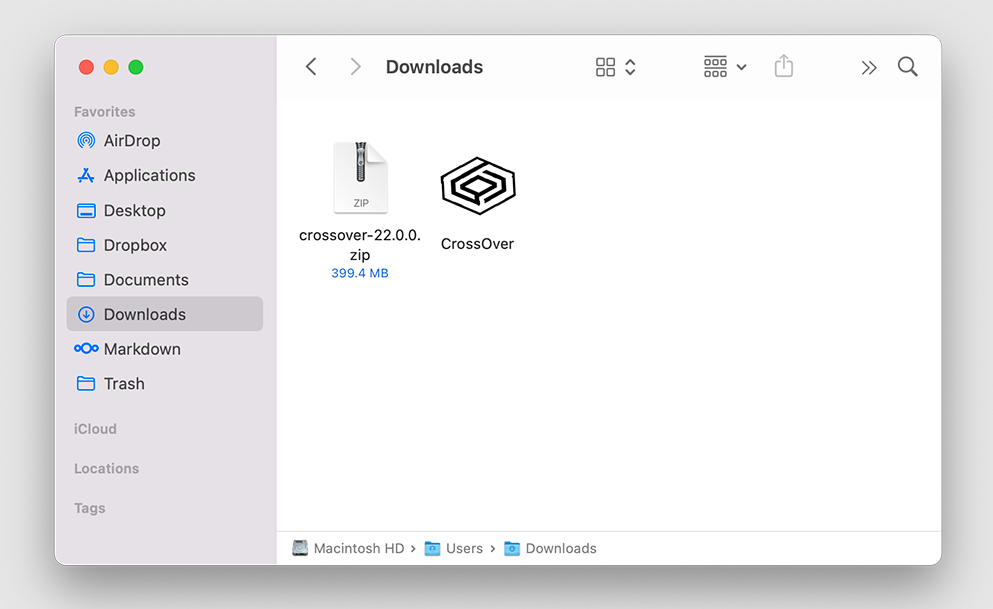Click the Dropbox folder icon
The height and width of the screenshot is (609, 993).
pos(86,244)
